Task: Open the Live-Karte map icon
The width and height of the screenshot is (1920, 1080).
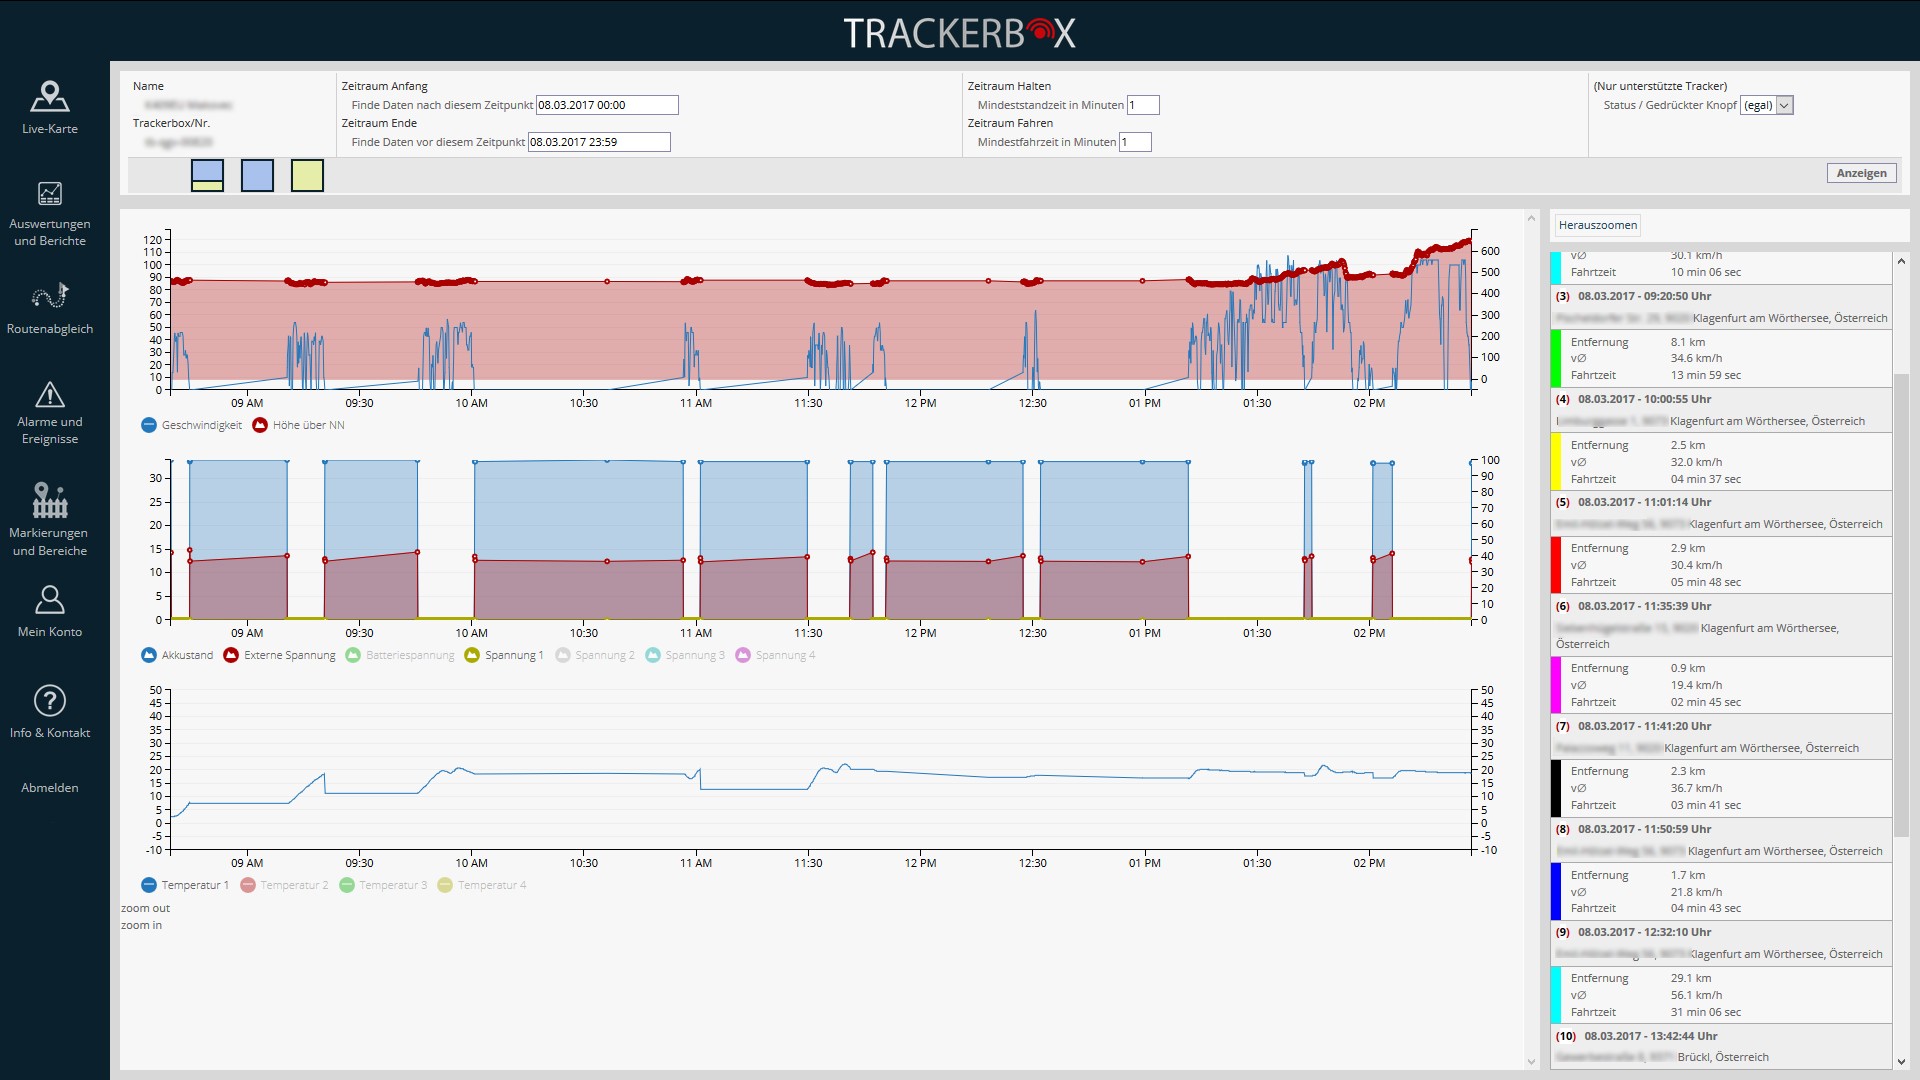Action: point(49,97)
